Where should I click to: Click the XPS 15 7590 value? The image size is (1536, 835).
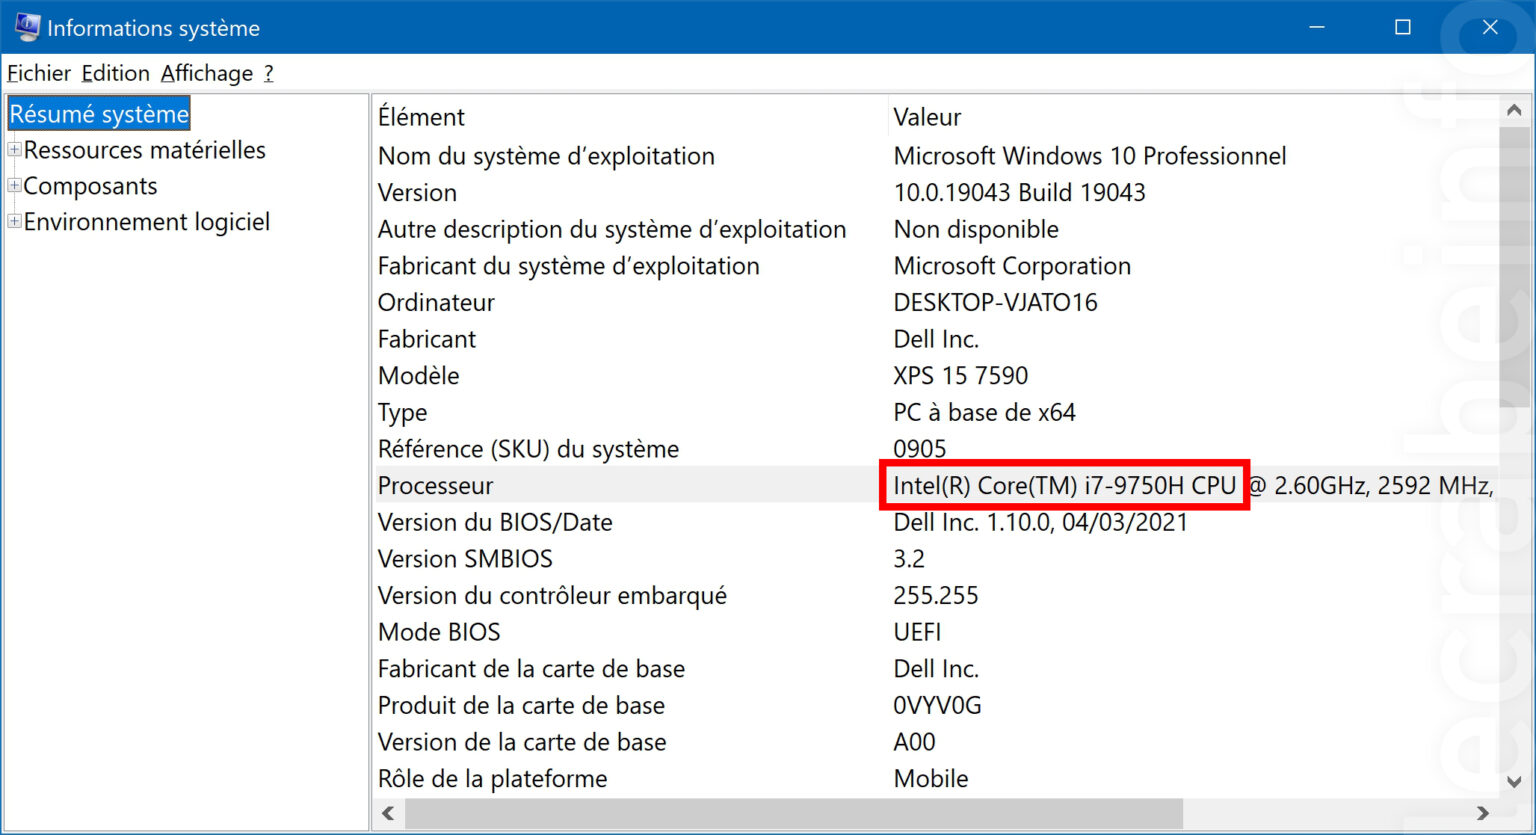click(x=960, y=376)
